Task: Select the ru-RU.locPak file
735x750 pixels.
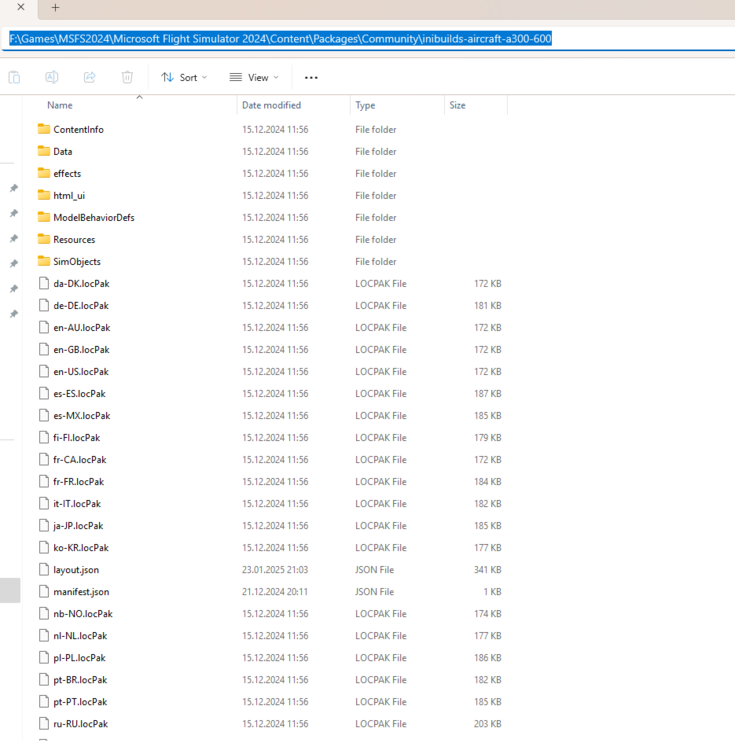Action: coord(80,723)
